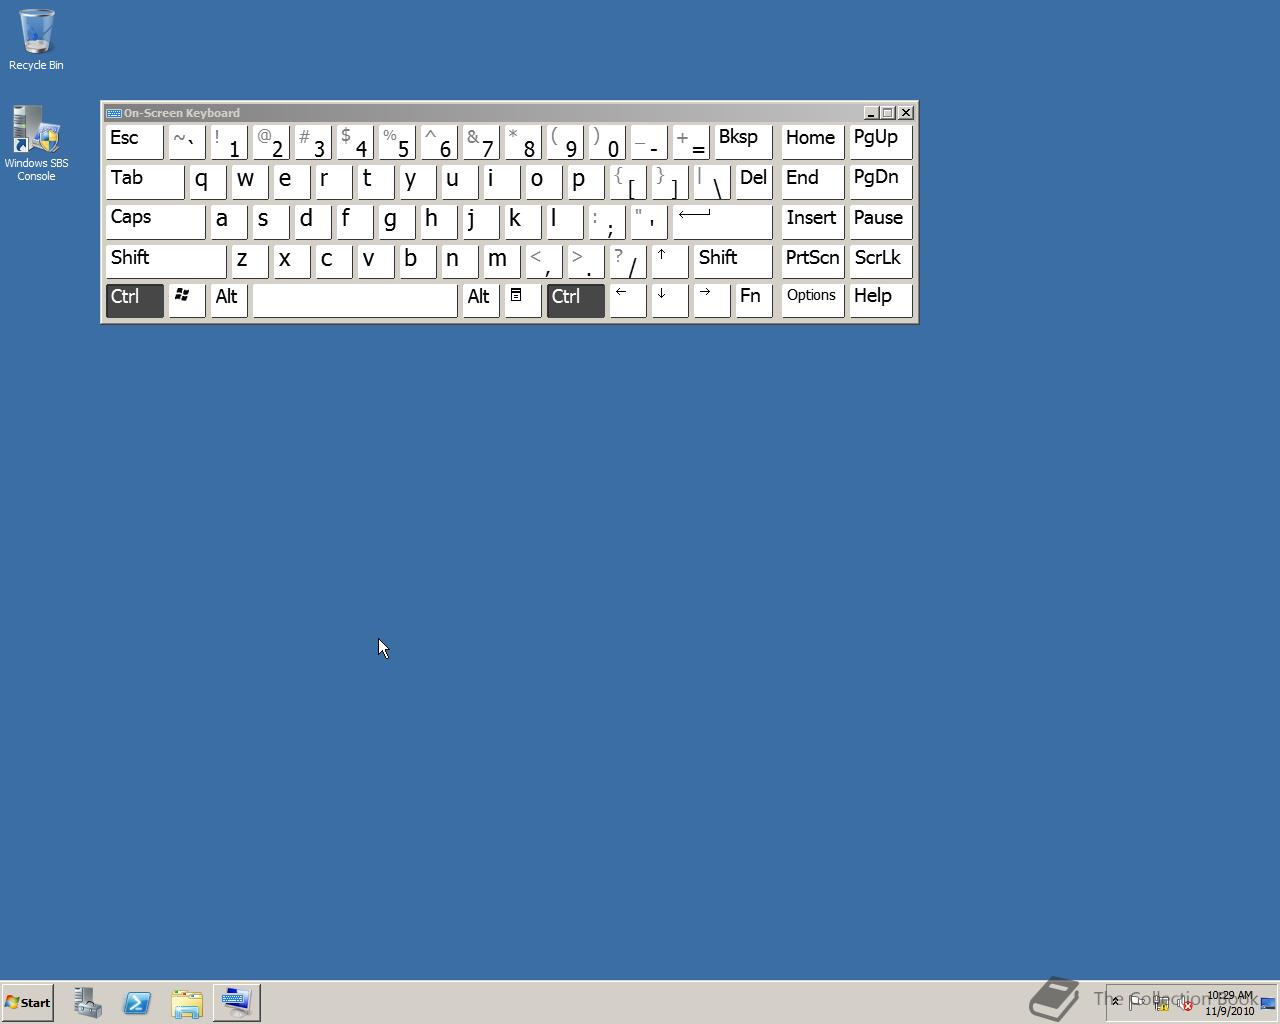Toggle the right Shift key
This screenshot has height=1024, width=1280.
[733, 260]
